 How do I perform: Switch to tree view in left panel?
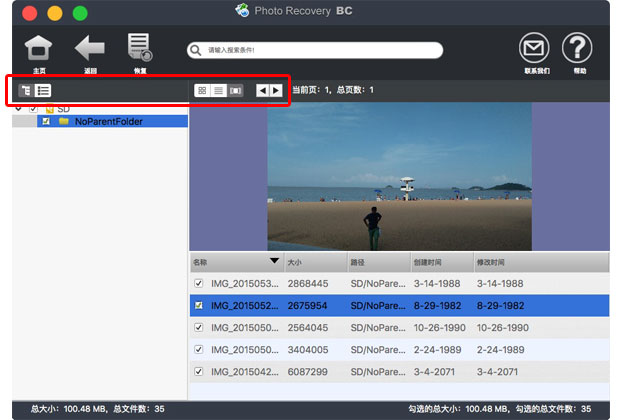click(x=26, y=91)
